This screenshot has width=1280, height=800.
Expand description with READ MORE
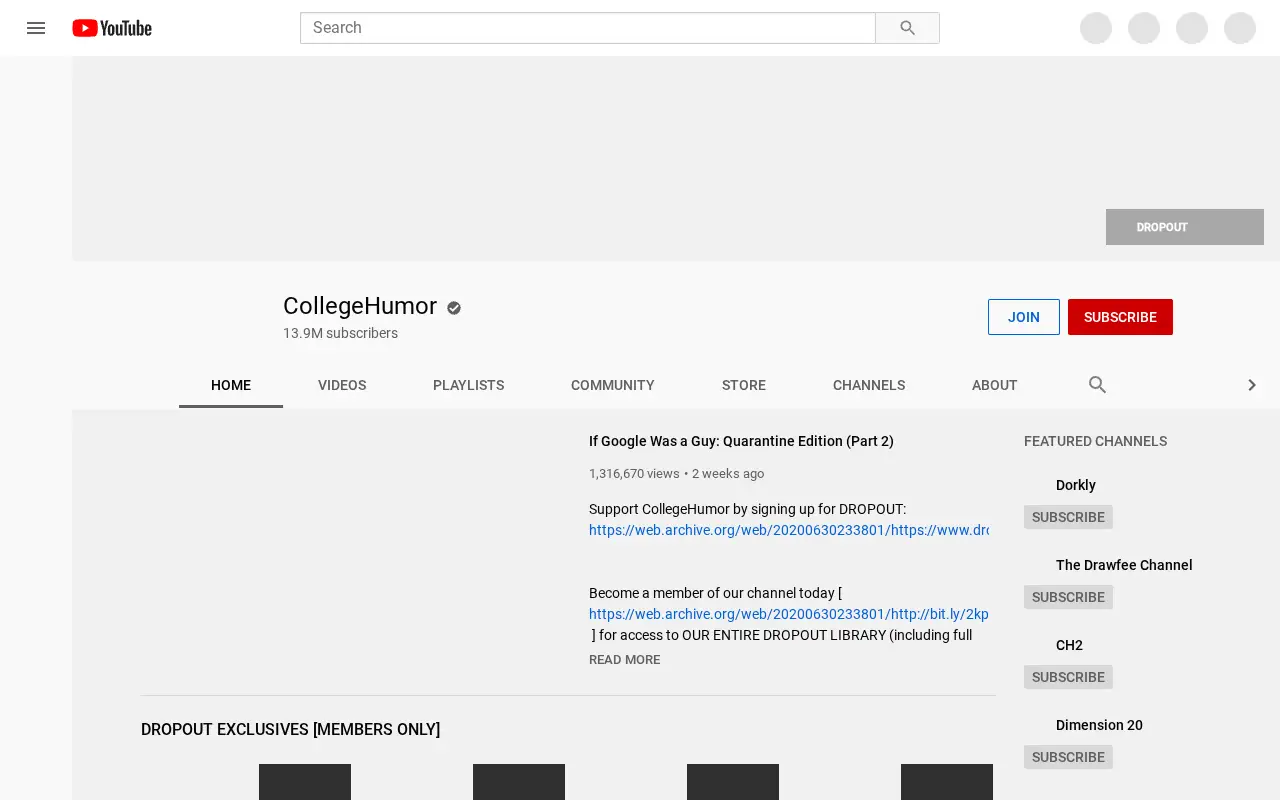pyautogui.click(x=625, y=660)
